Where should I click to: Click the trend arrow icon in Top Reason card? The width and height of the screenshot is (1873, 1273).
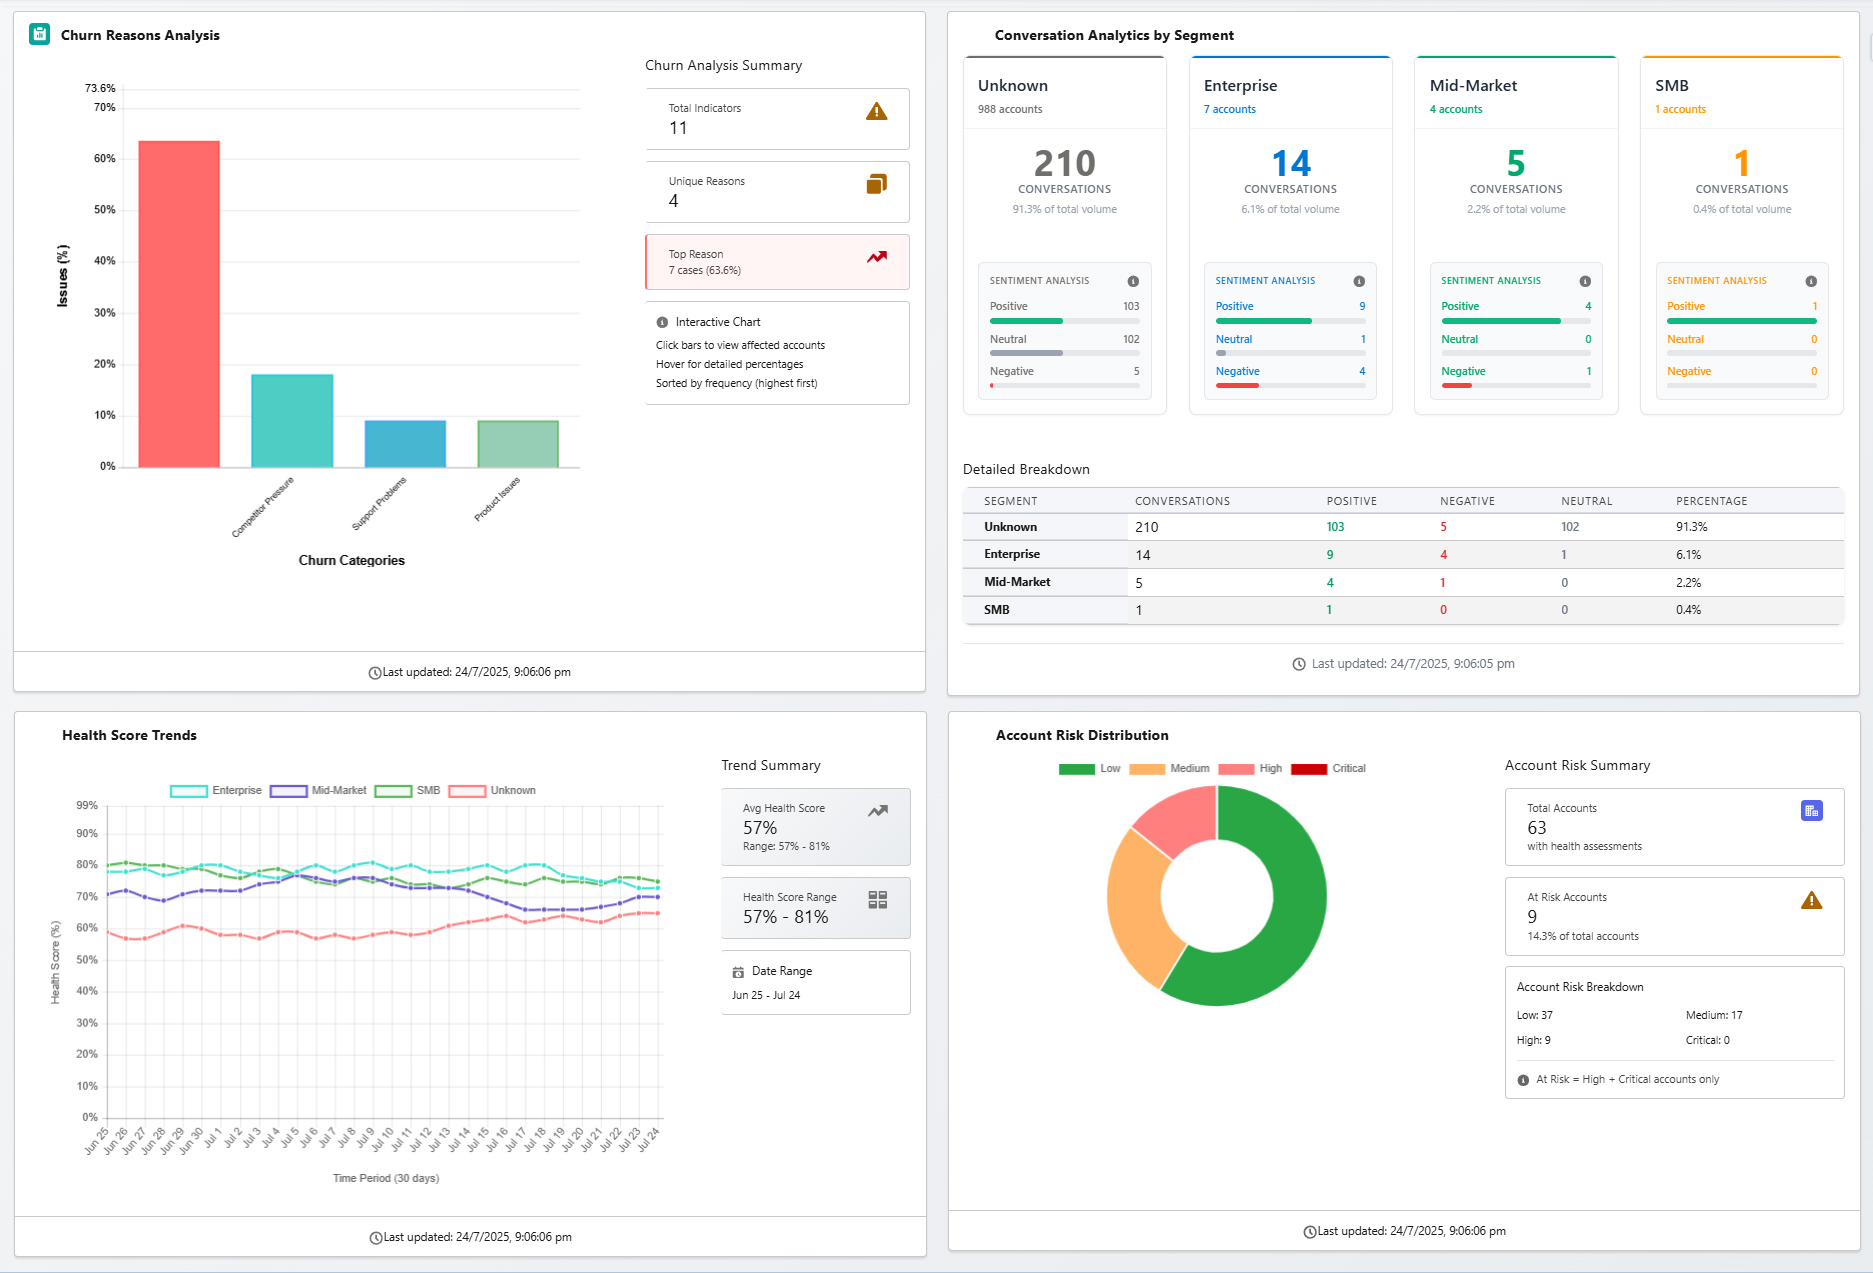tap(877, 258)
